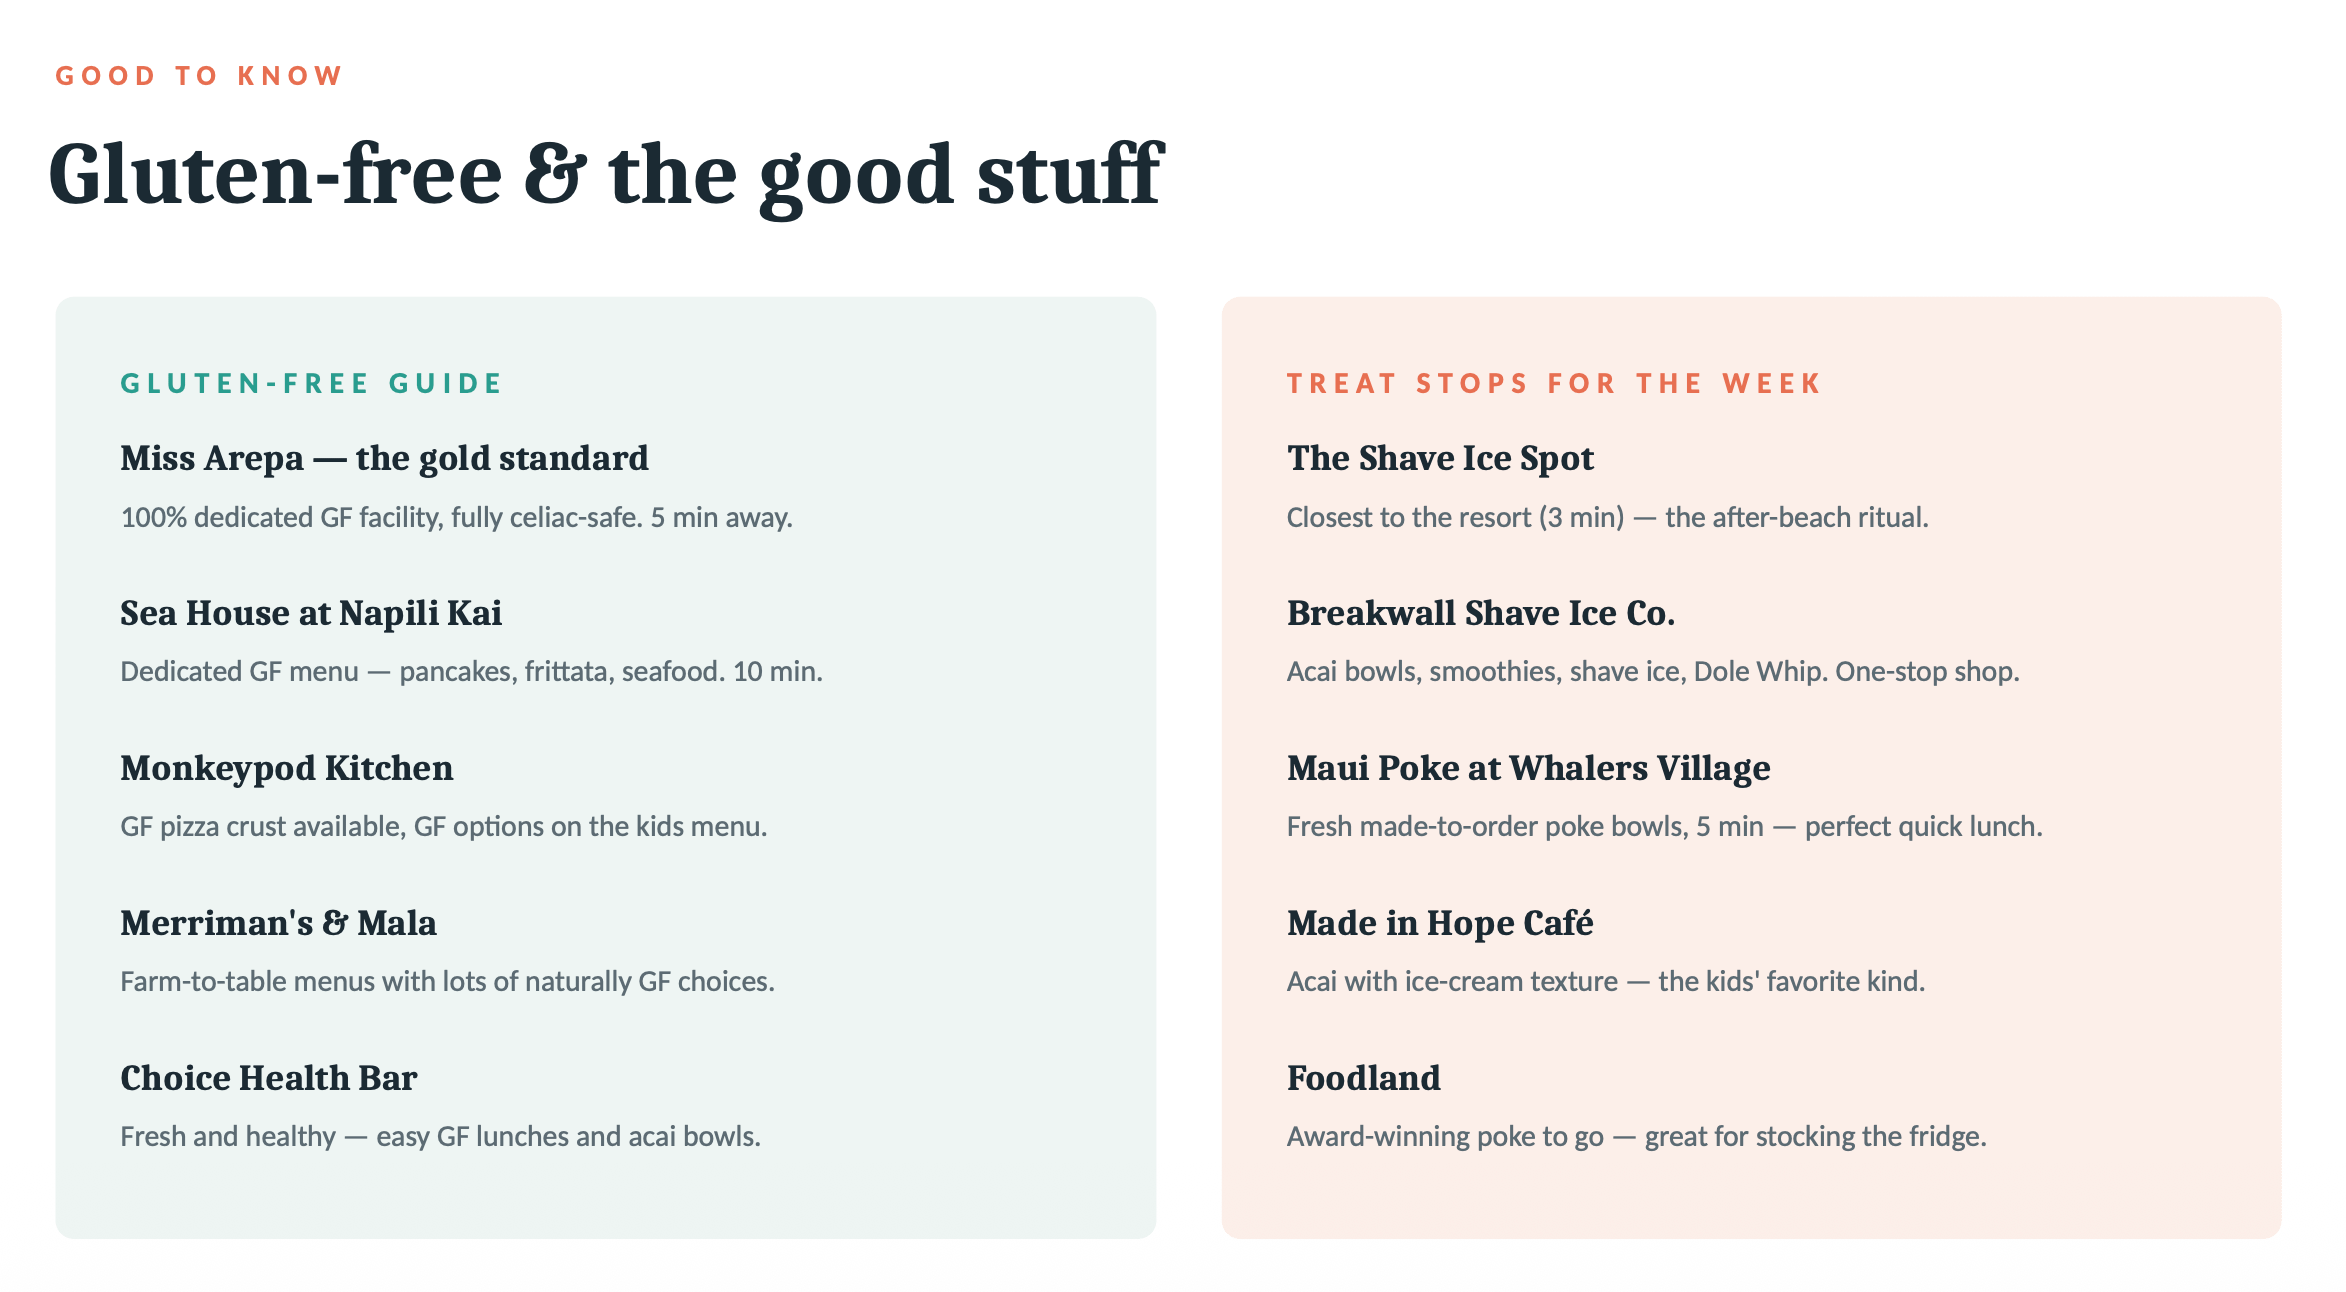The image size is (2346, 1292).
Task: Click the 'Gluten-Free Guide' card label
Action: click(311, 383)
